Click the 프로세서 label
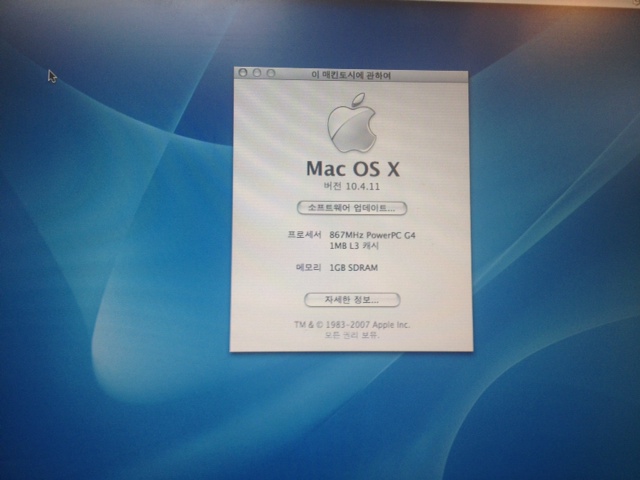 pyautogui.click(x=303, y=235)
